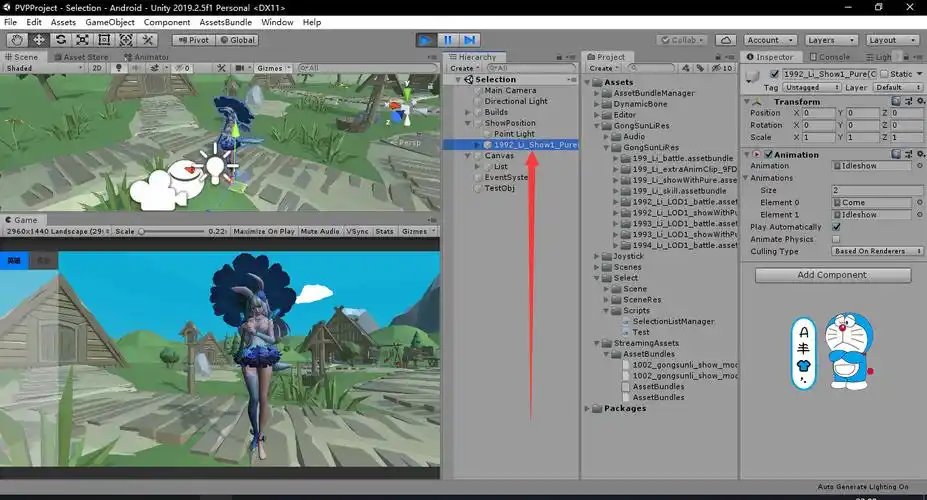The image size is (927, 500).
Task: Toggle scene lighting bulb icon
Action: click(119, 68)
